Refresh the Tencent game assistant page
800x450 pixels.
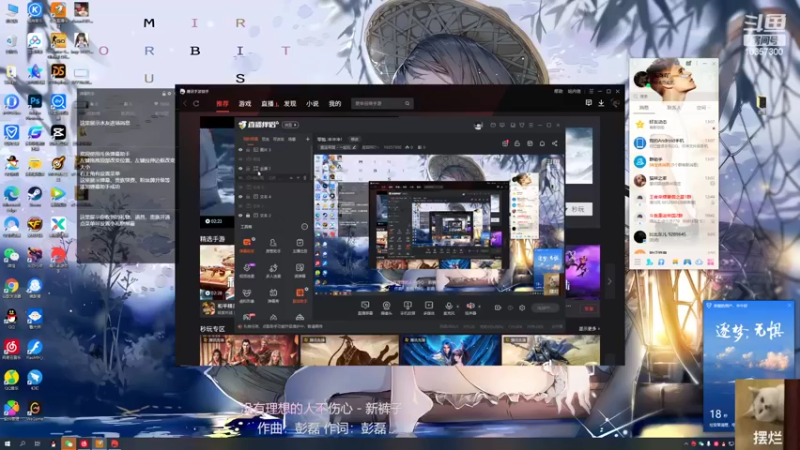coord(196,104)
